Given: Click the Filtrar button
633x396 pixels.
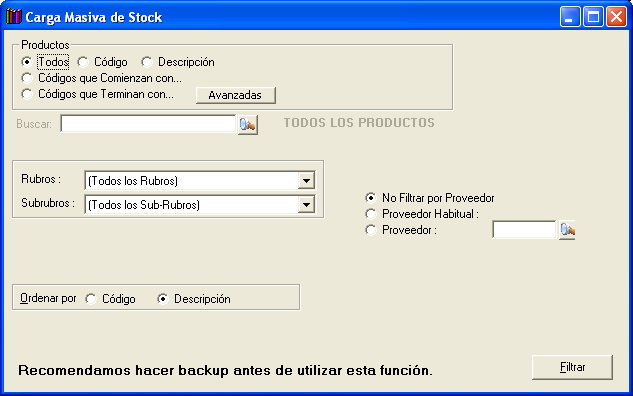Looking at the screenshot, I should [572, 367].
